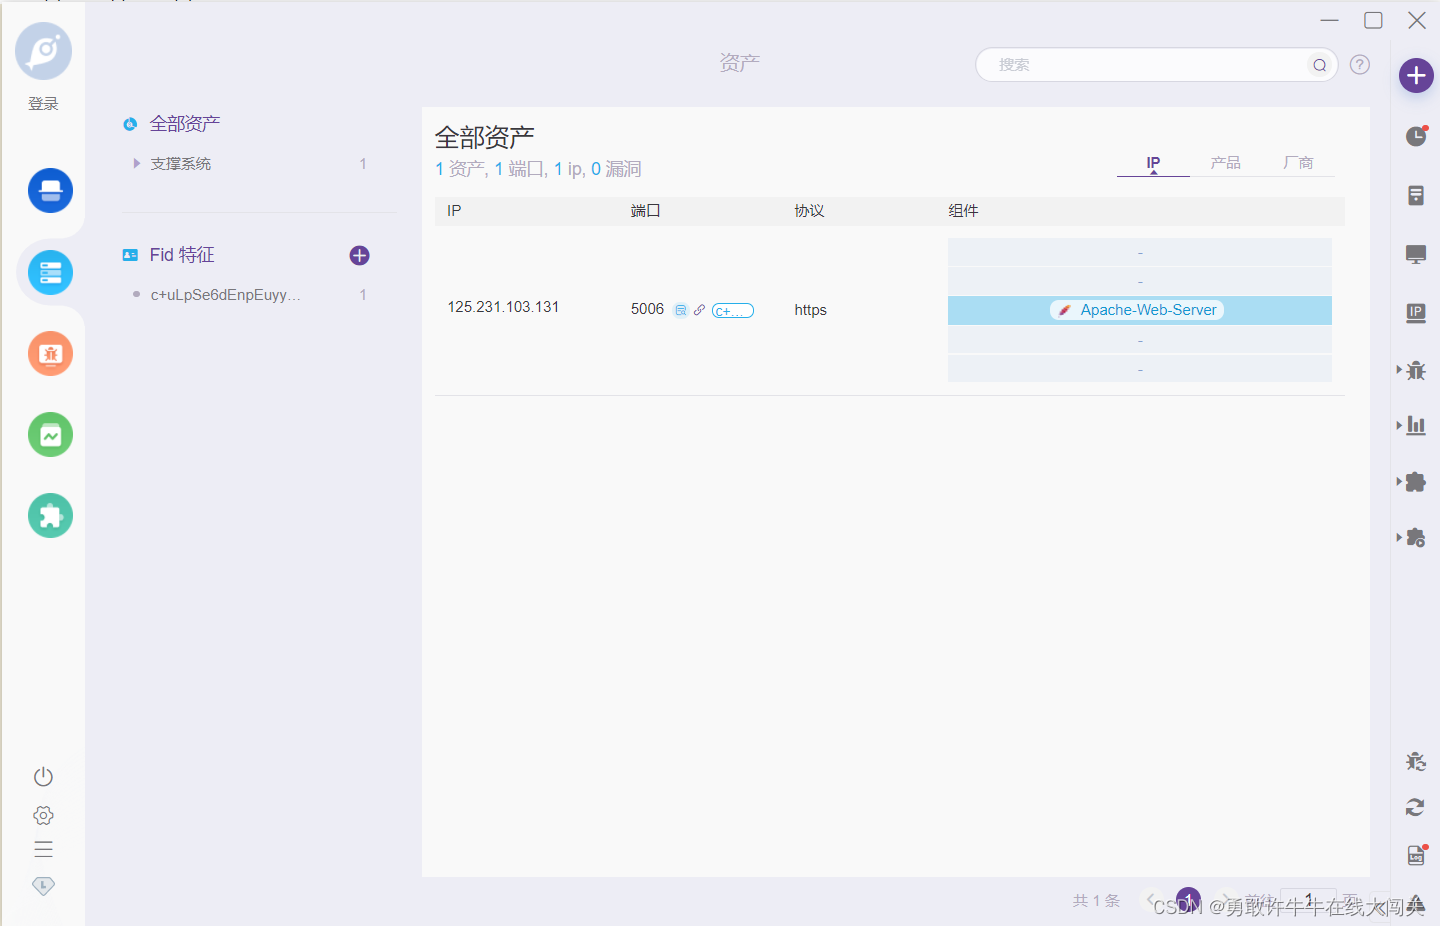Image resolution: width=1440 pixels, height=926 pixels.
Task: Open settings via the gear icon
Action: pos(43,815)
